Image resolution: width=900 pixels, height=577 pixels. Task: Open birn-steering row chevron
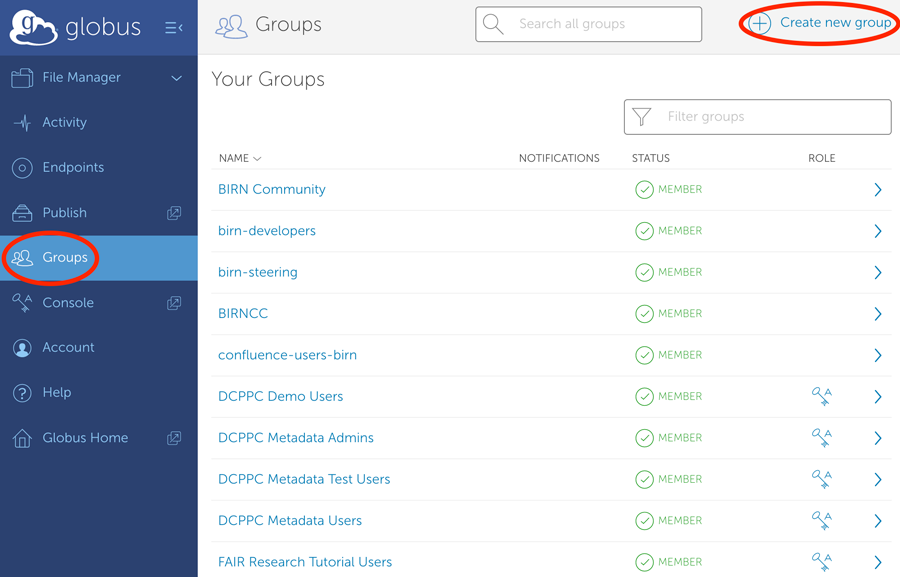point(878,272)
